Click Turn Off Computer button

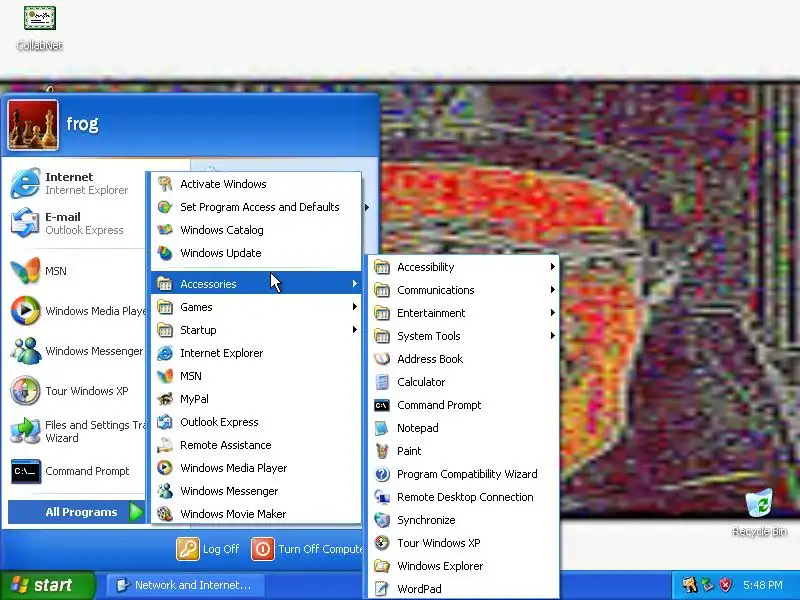coord(307,549)
